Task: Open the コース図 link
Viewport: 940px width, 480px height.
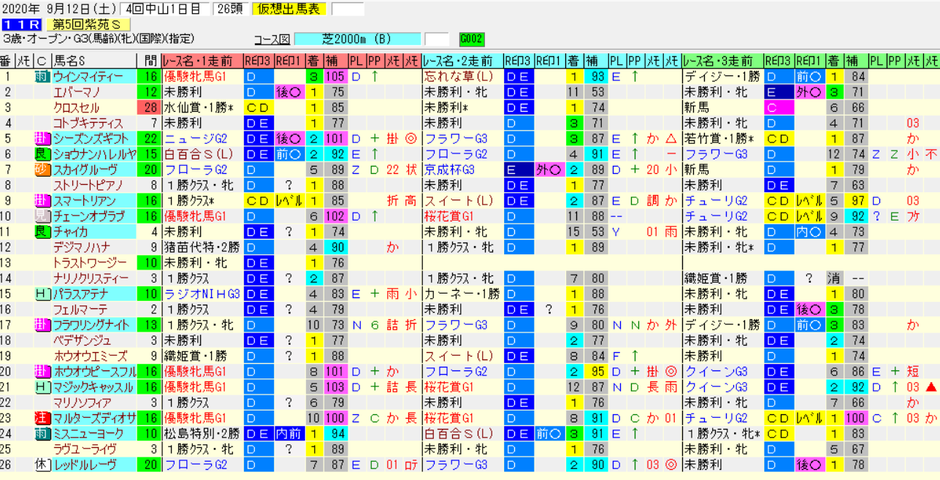Action: click(x=272, y=40)
